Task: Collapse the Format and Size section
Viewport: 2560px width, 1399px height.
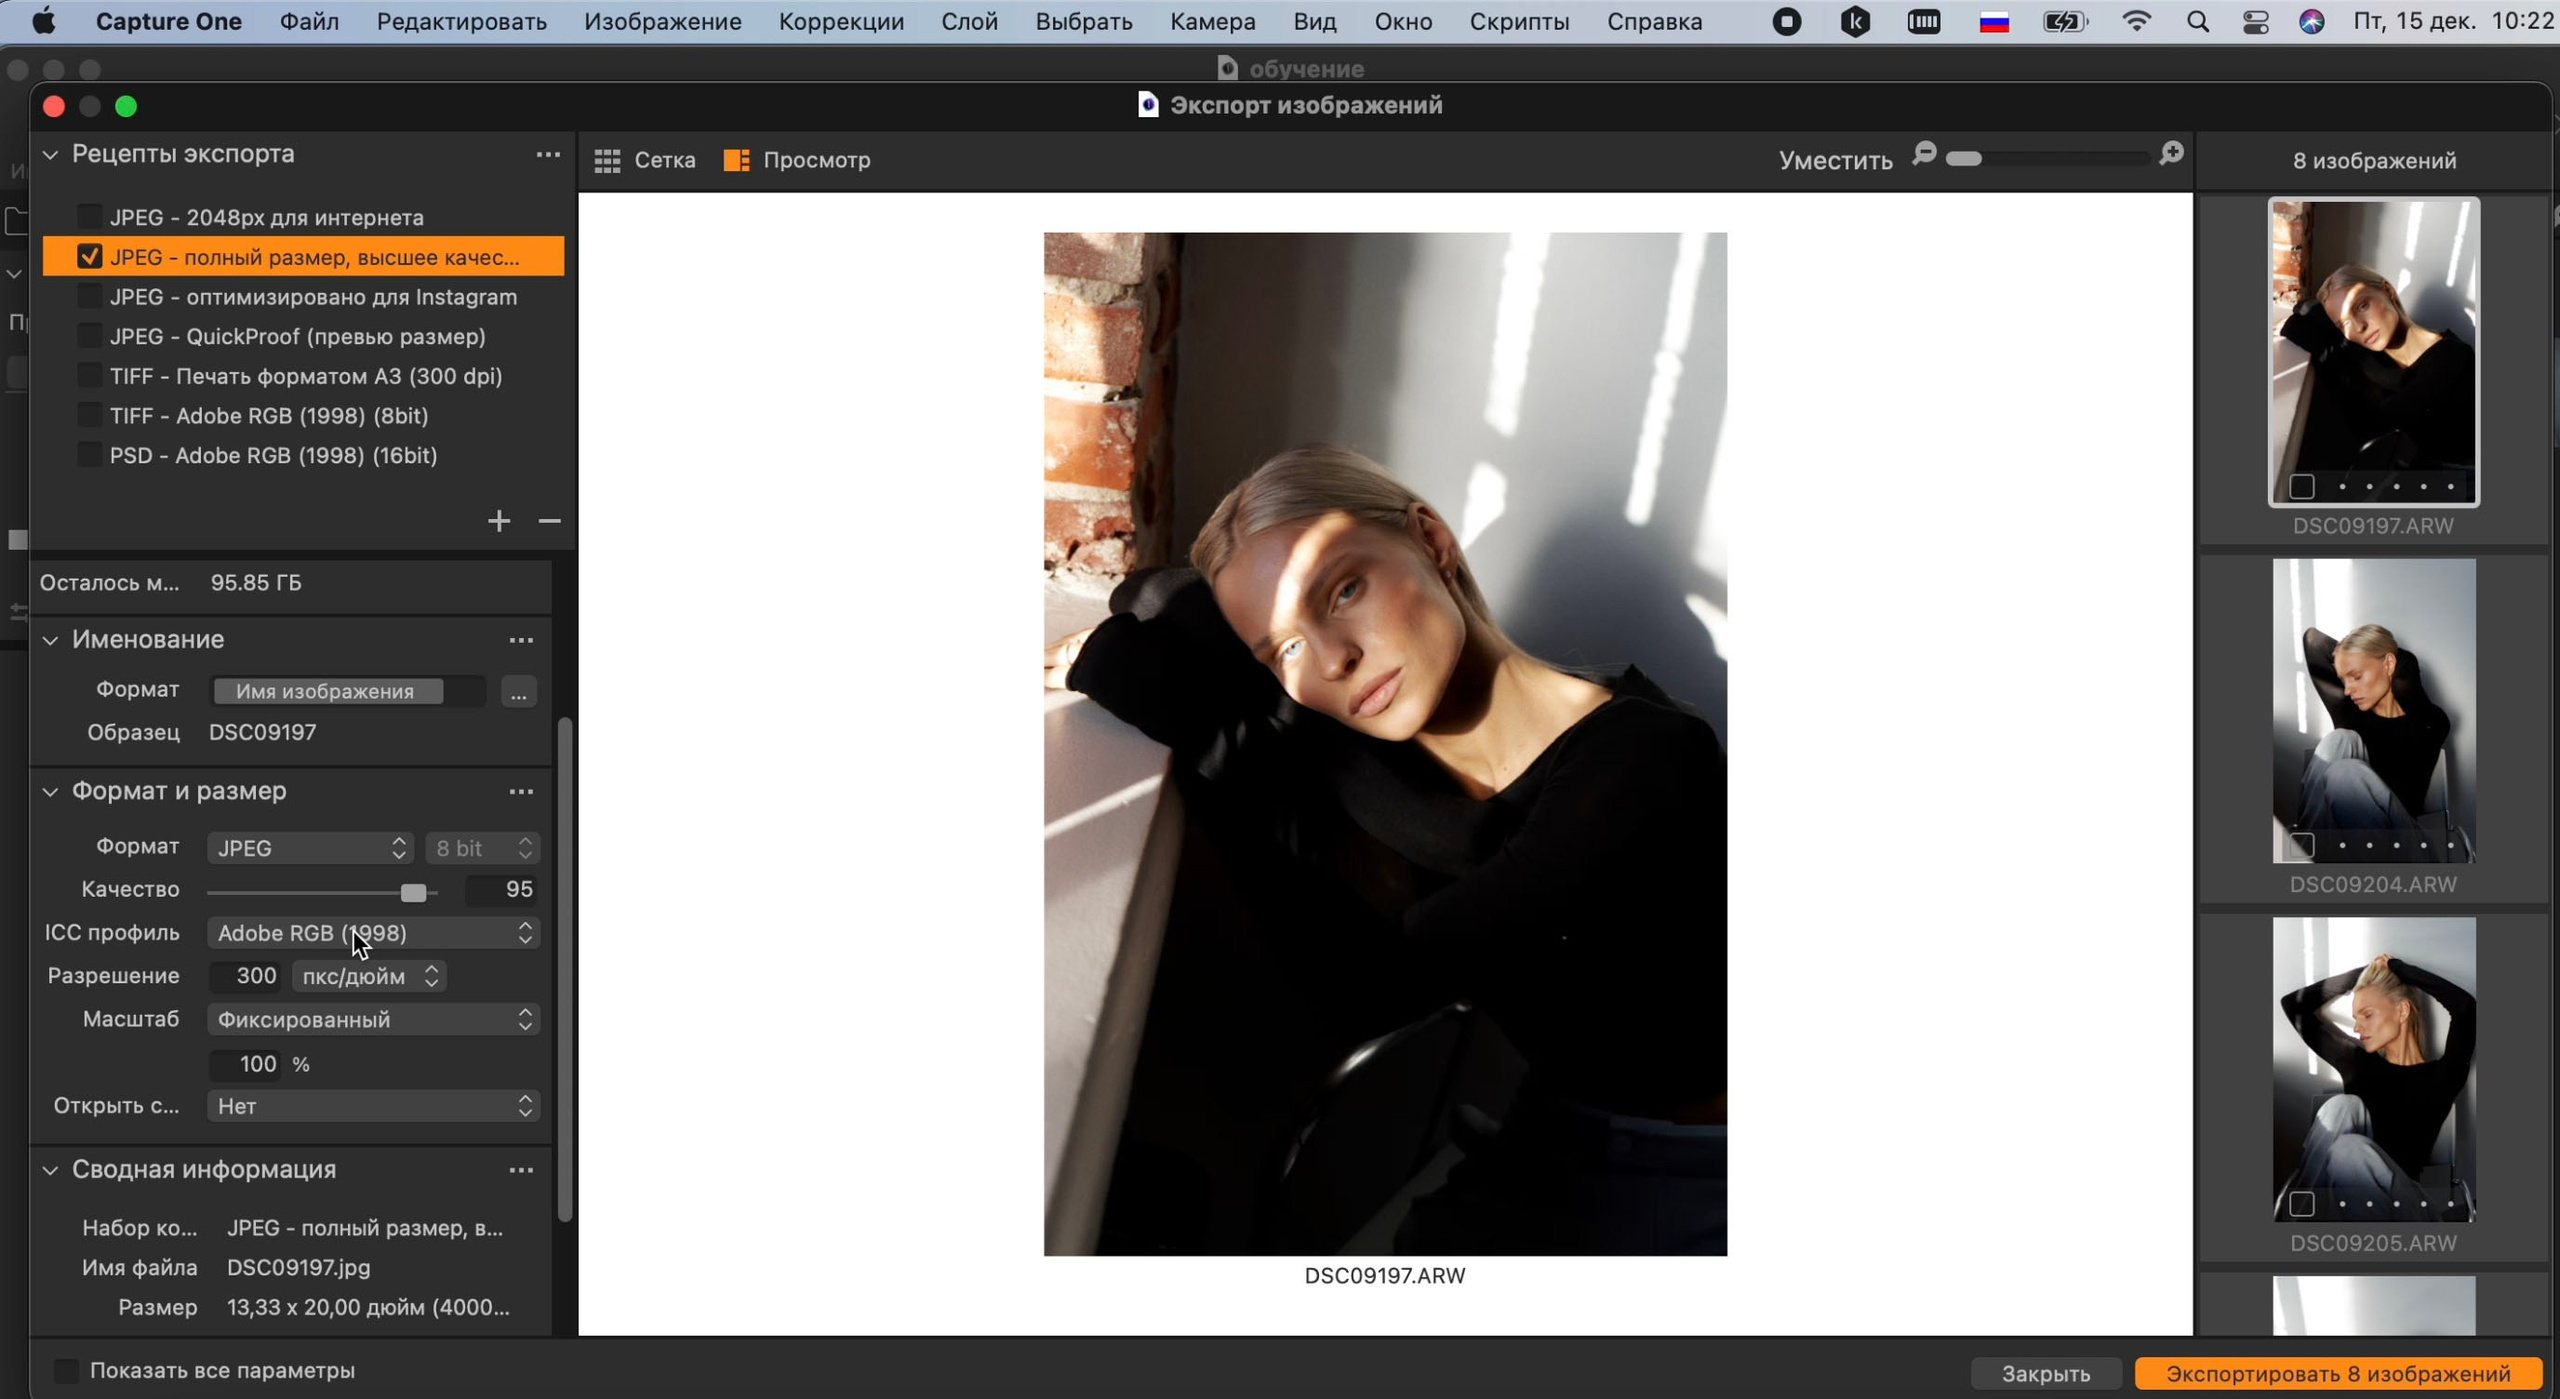Action: [x=50, y=792]
